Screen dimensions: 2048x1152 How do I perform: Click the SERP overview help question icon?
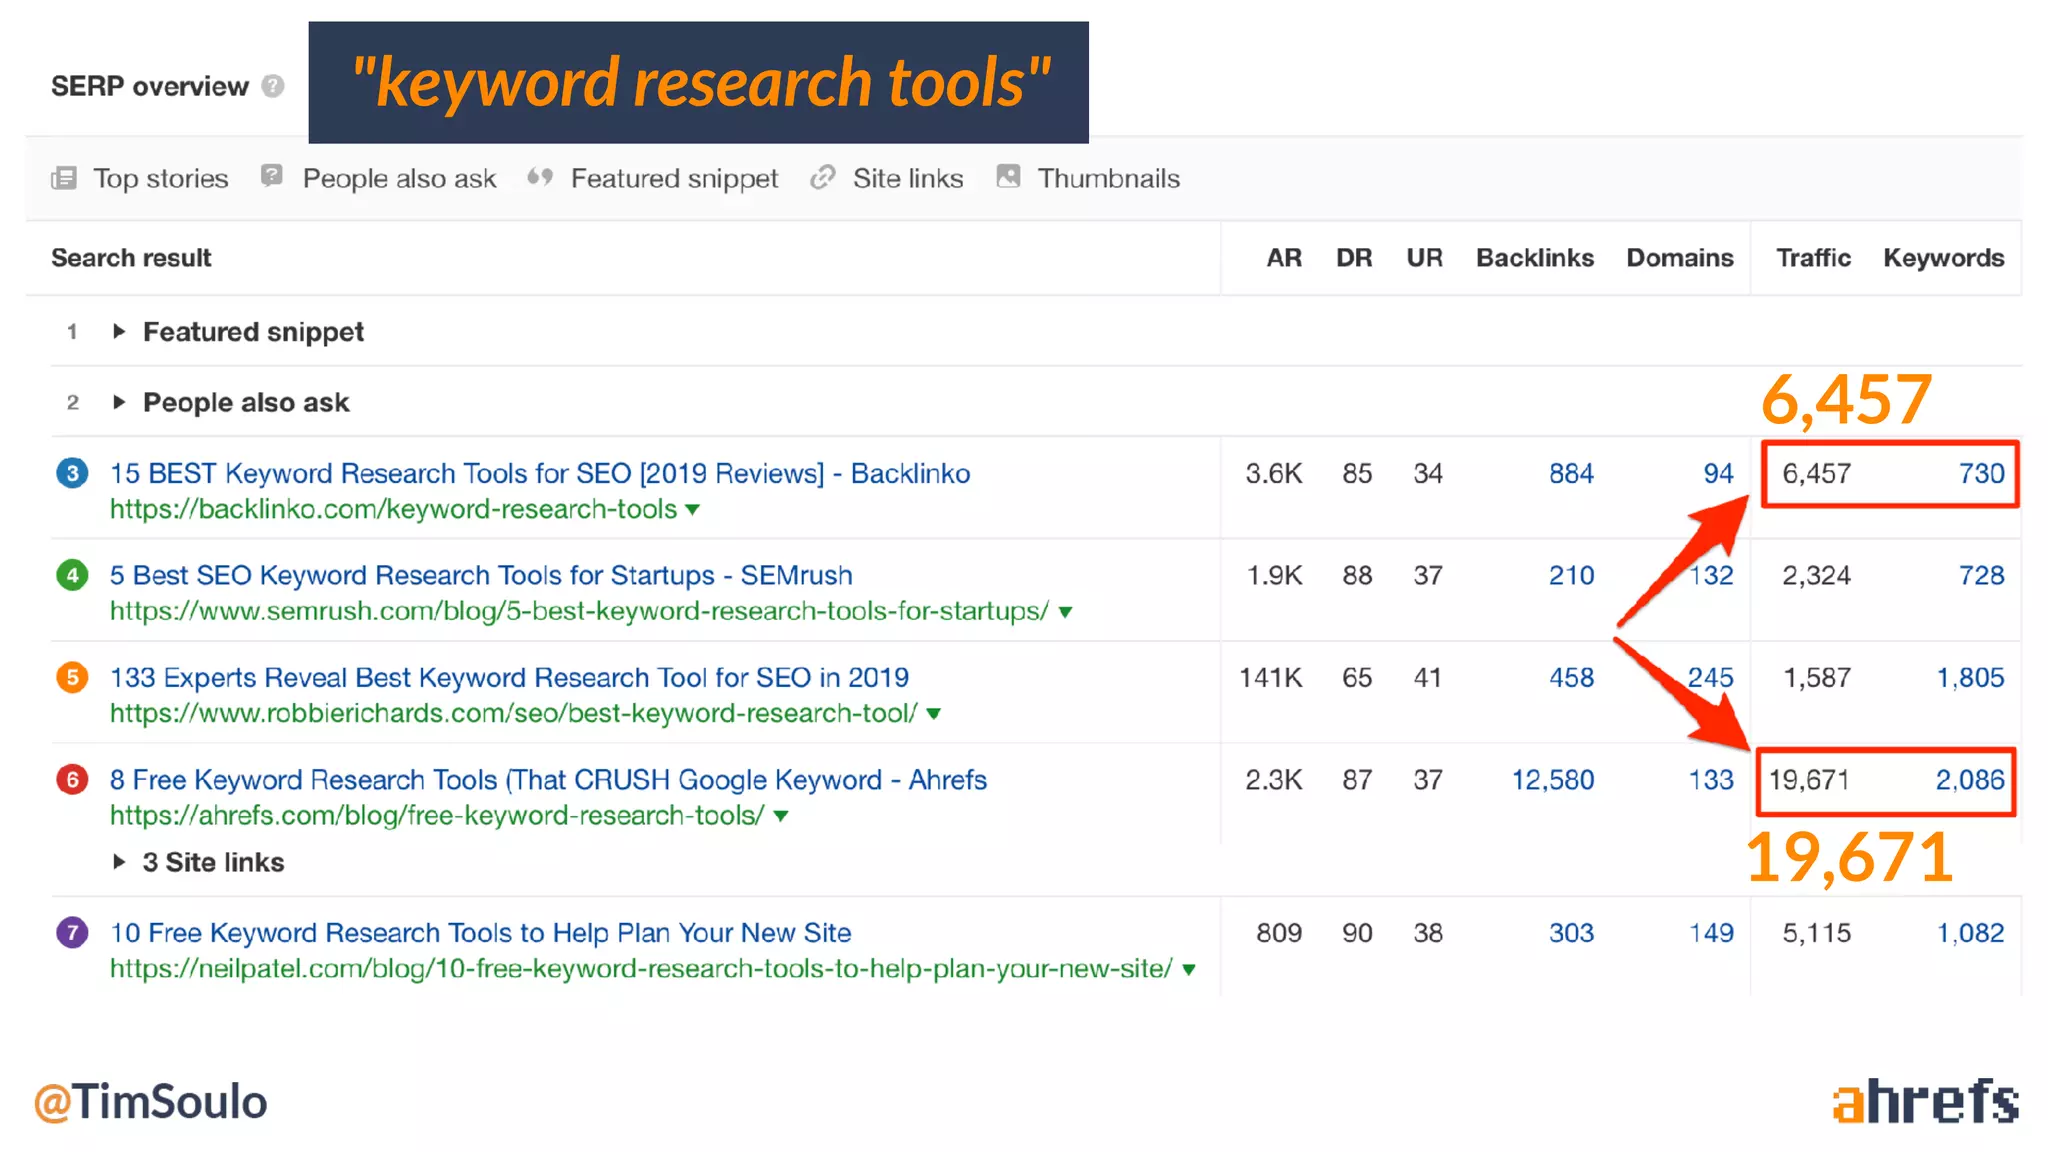(x=273, y=86)
